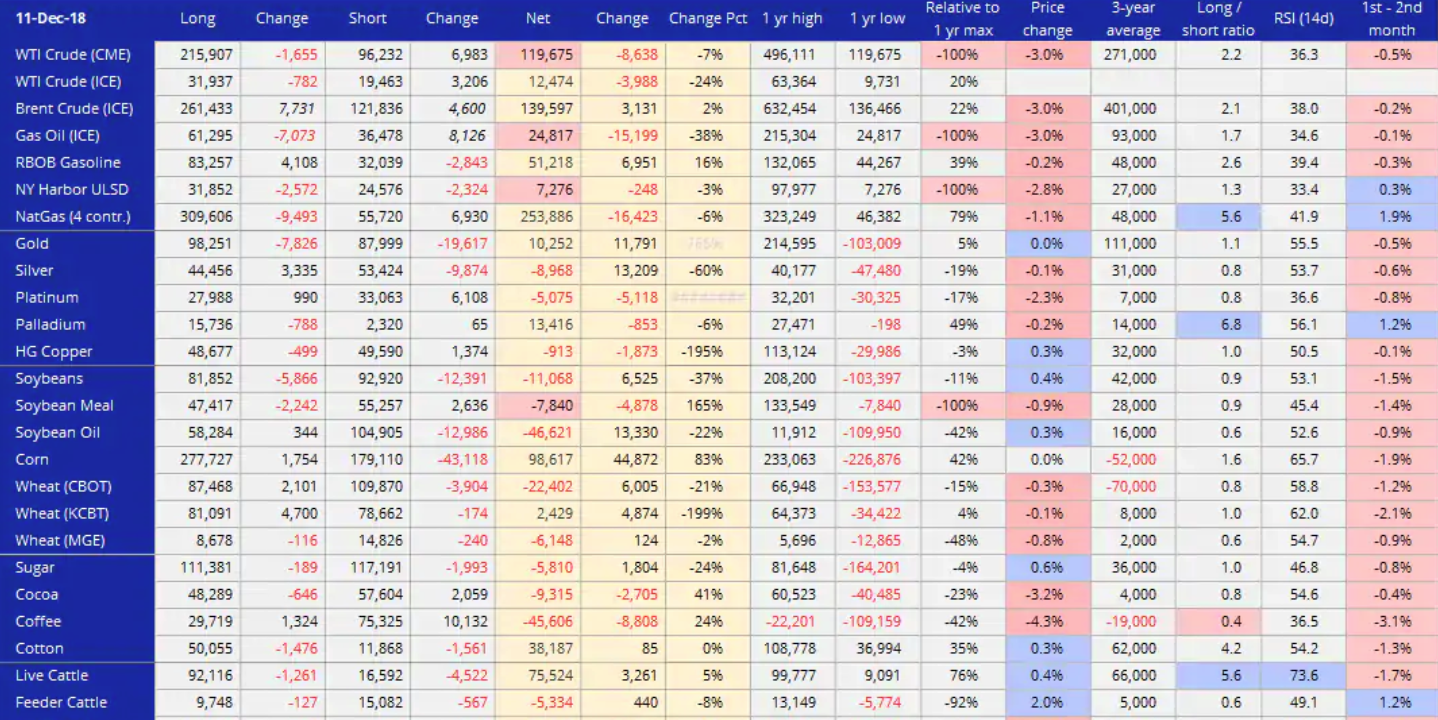Click the Coffee price change cell -4.3%
This screenshot has width=1438, height=720.
click(1047, 621)
